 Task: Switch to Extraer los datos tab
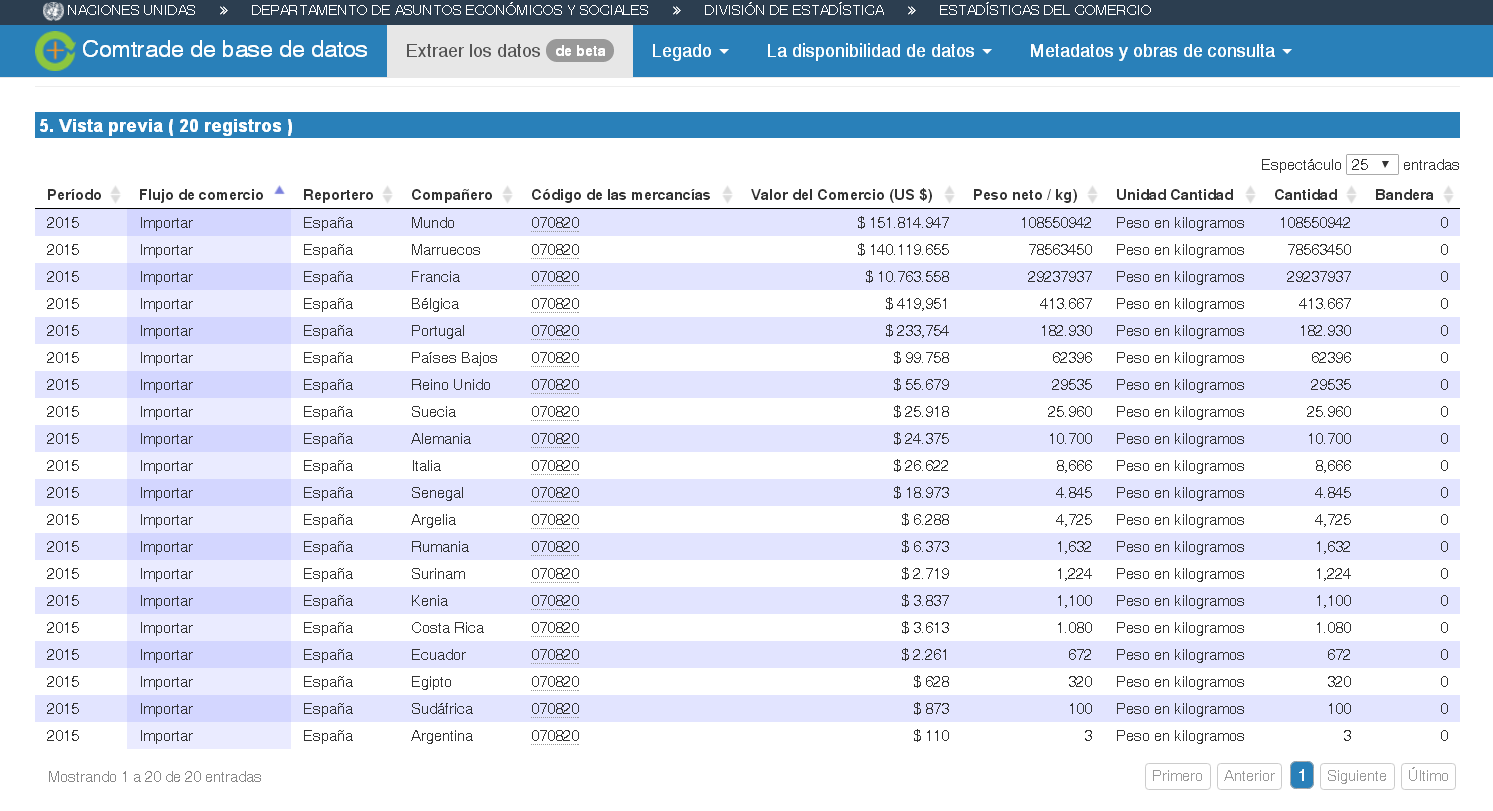[509, 52]
